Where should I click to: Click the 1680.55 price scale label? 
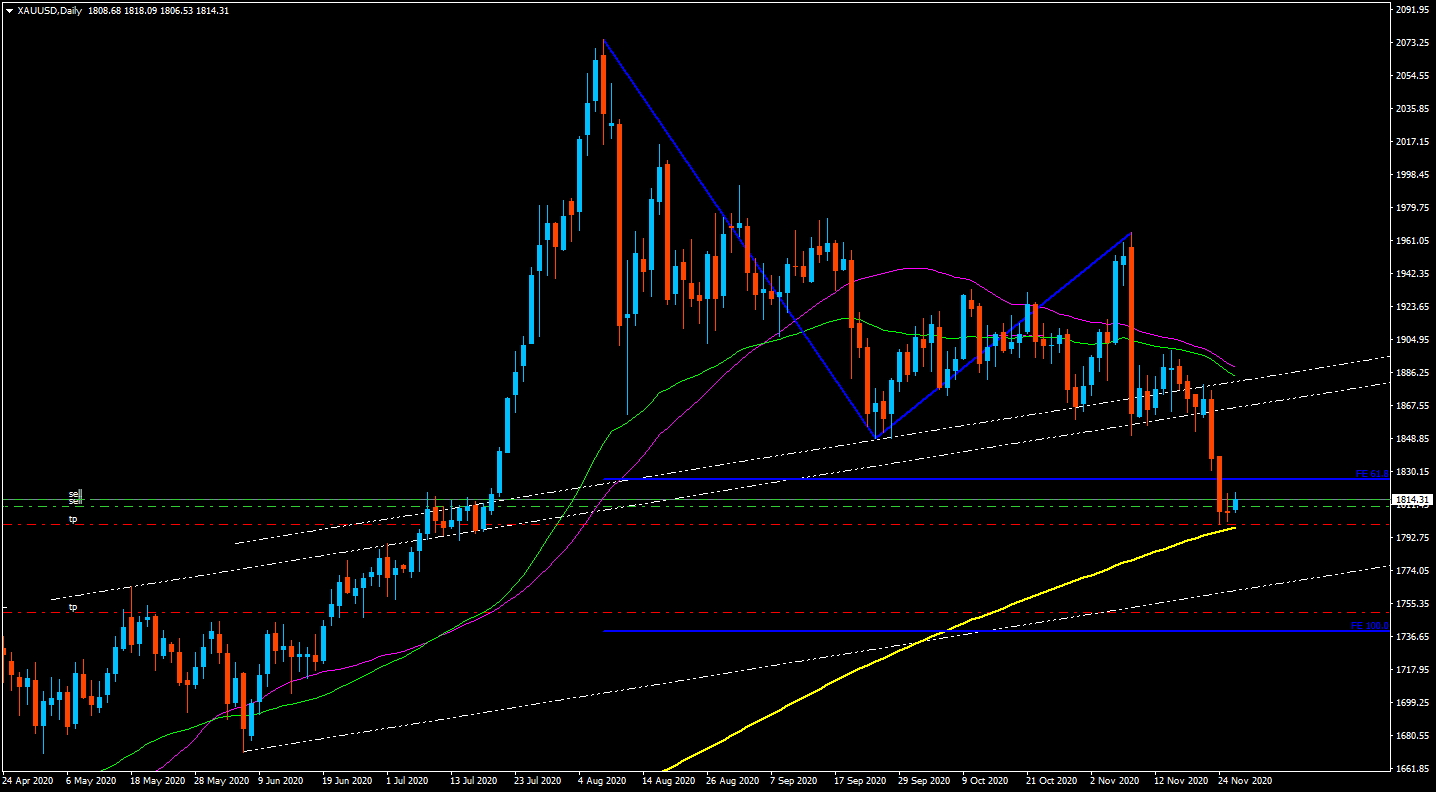pyautogui.click(x=1410, y=736)
